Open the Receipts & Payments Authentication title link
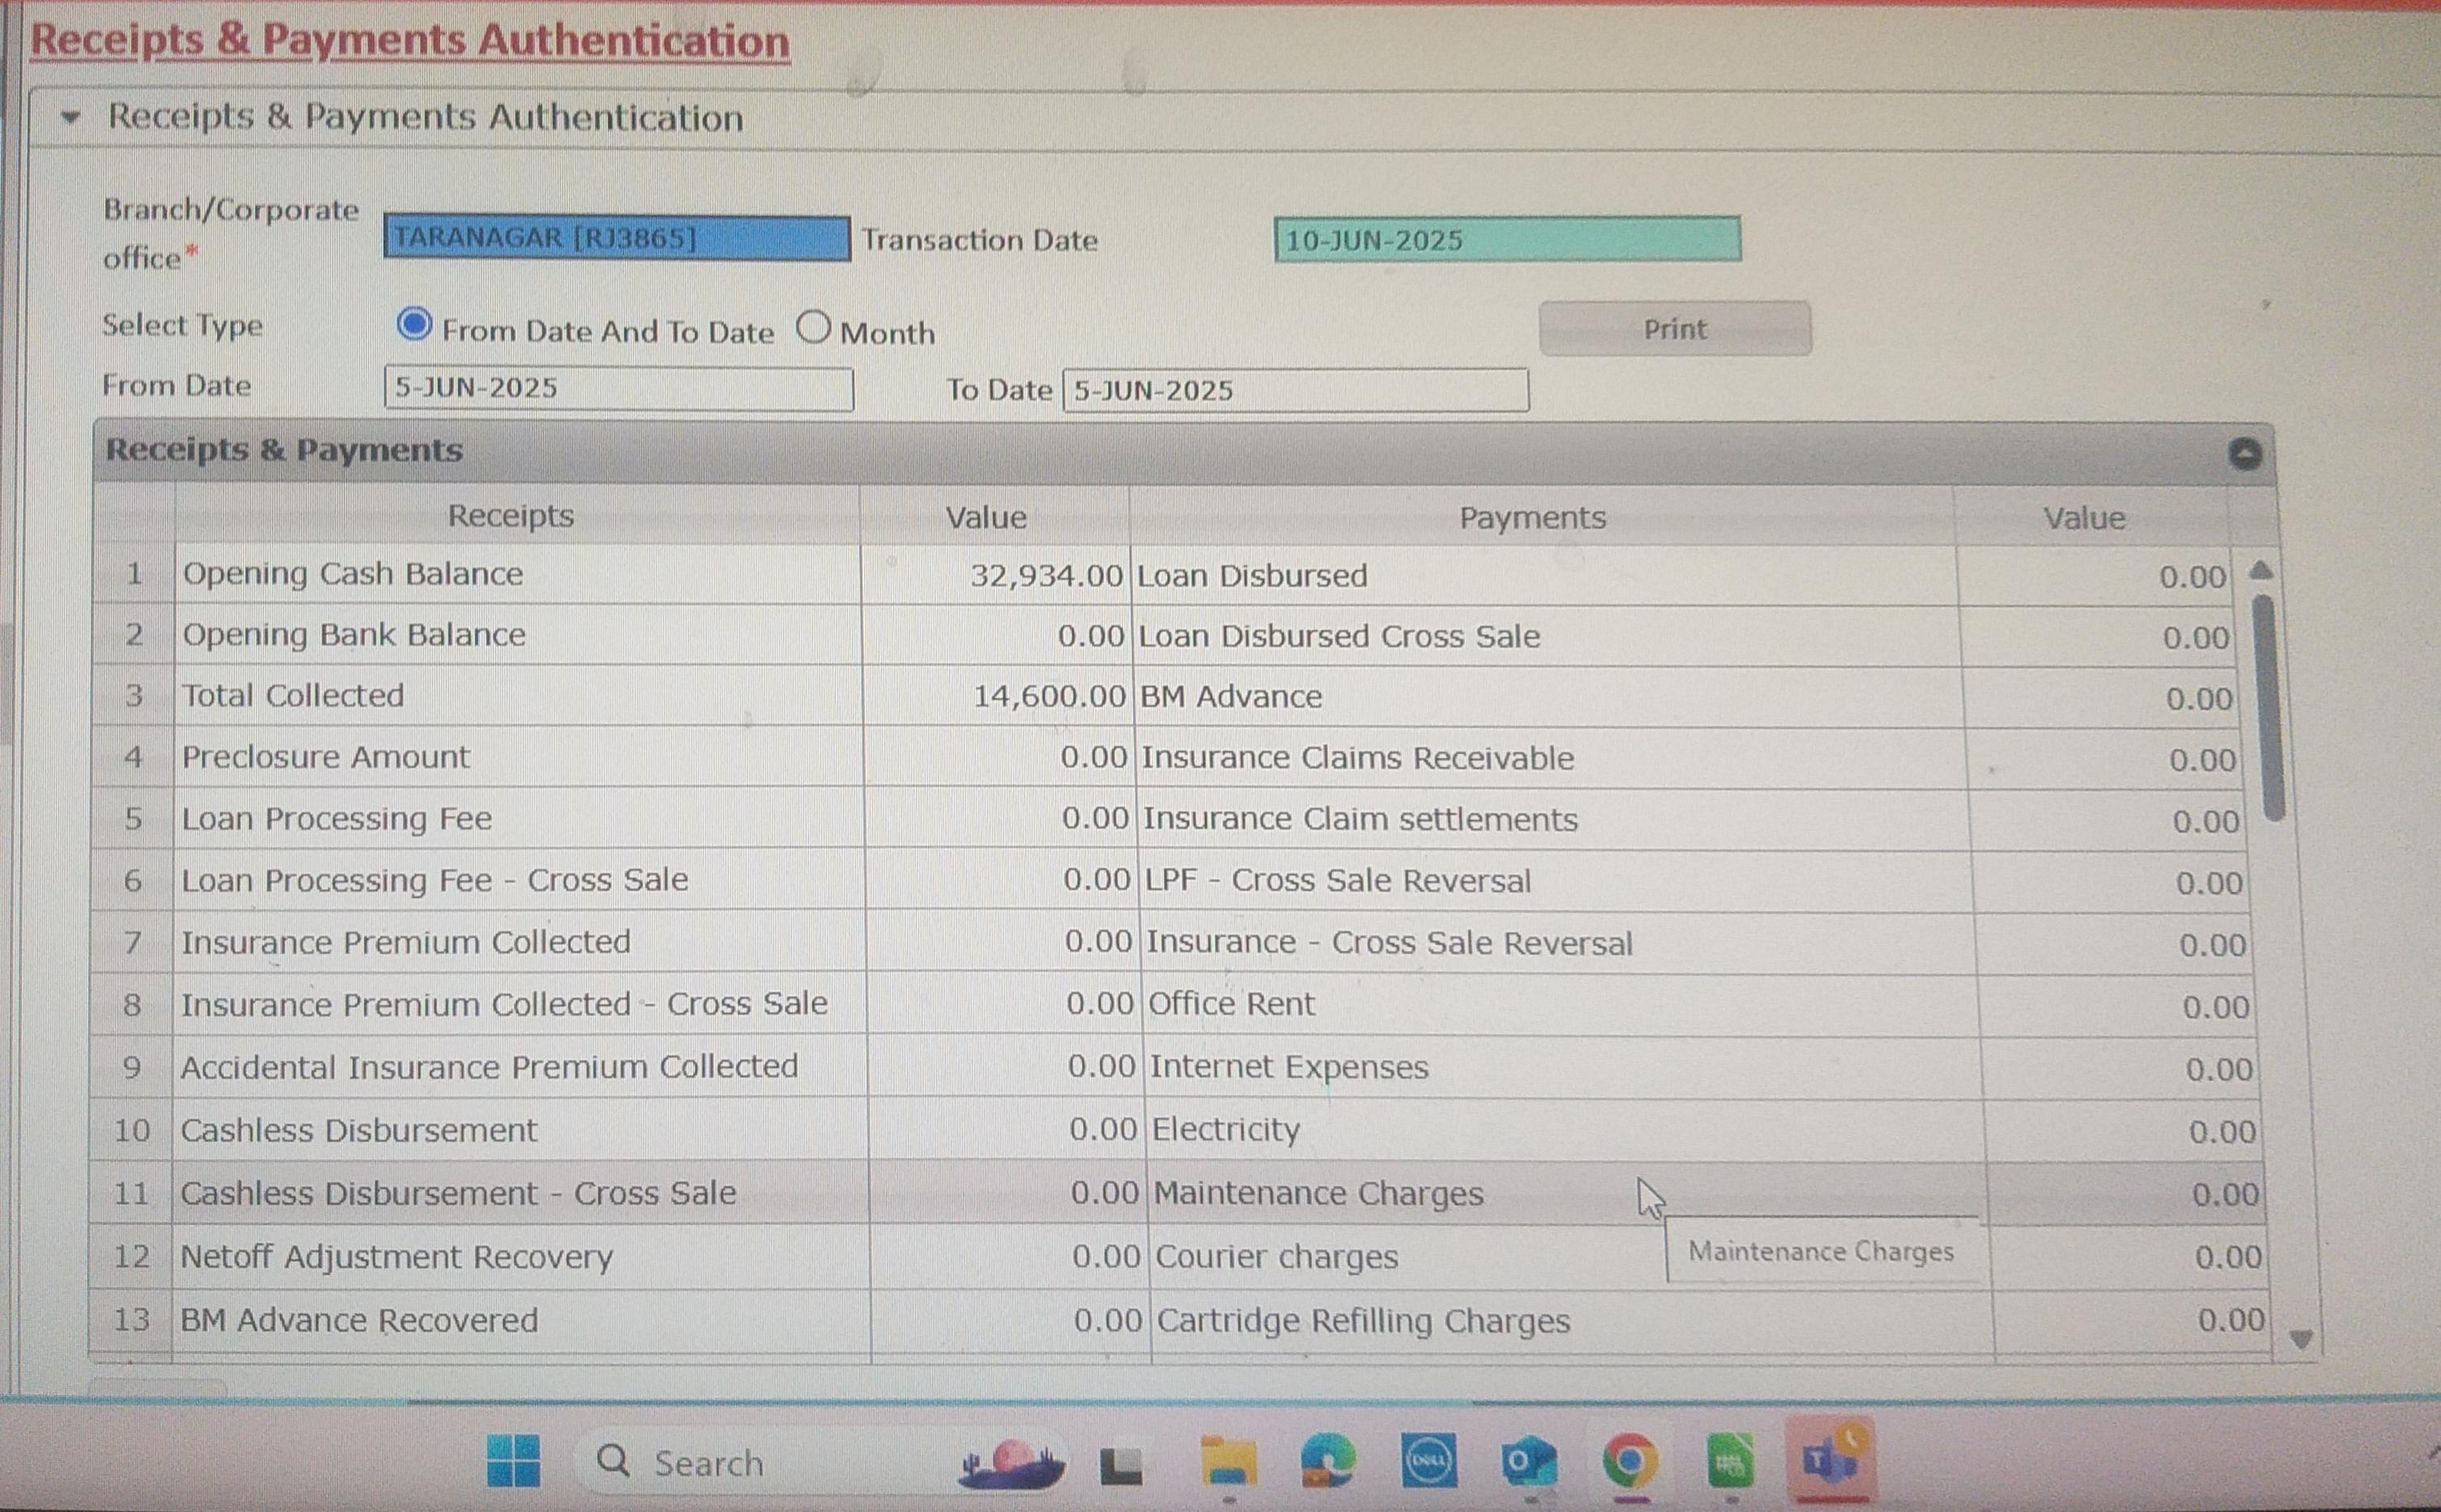2441x1512 pixels. (x=410, y=40)
